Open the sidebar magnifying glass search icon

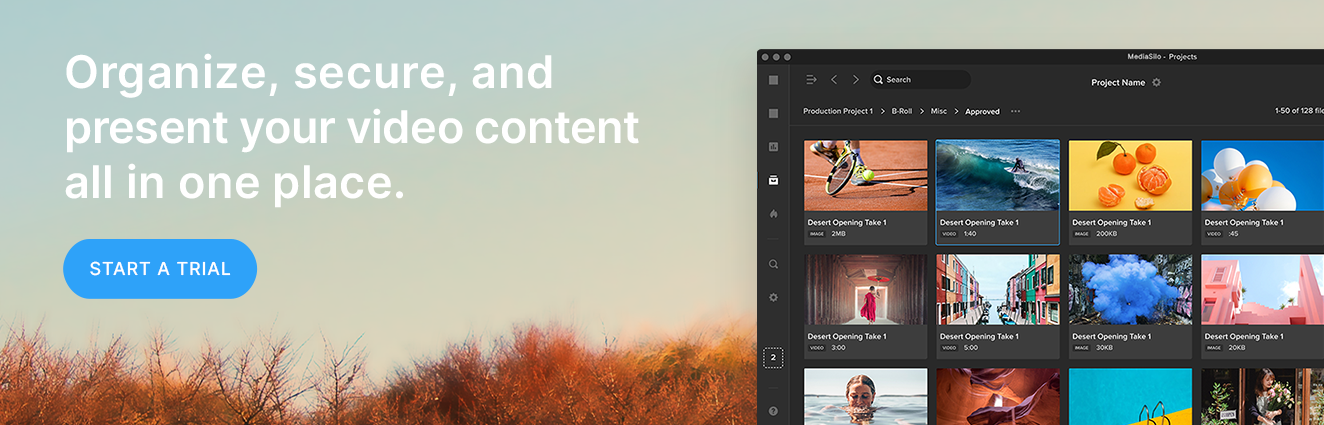(x=773, y=265)
